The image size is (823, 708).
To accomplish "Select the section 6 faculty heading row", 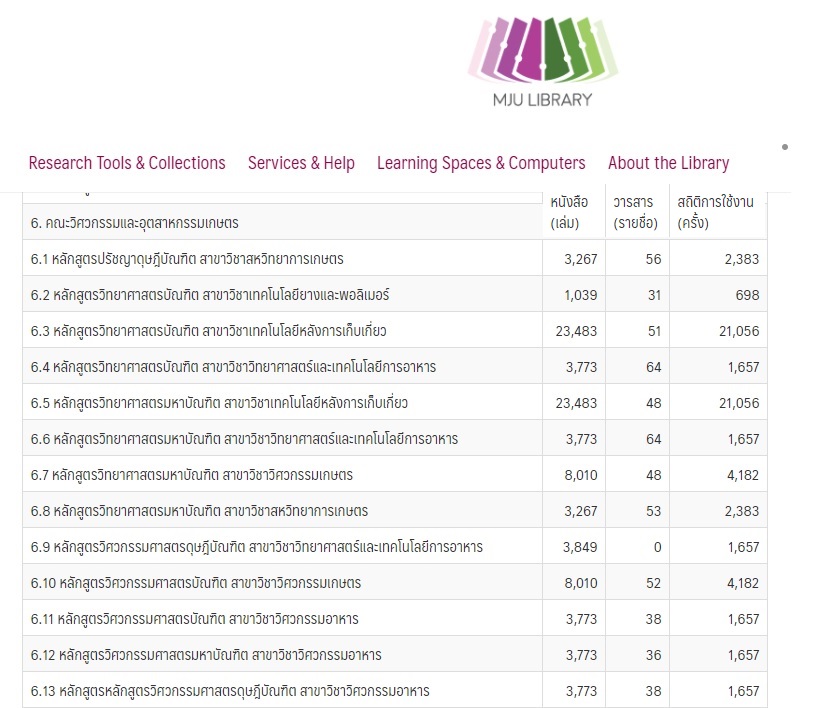I will click(x=135, y=222).
